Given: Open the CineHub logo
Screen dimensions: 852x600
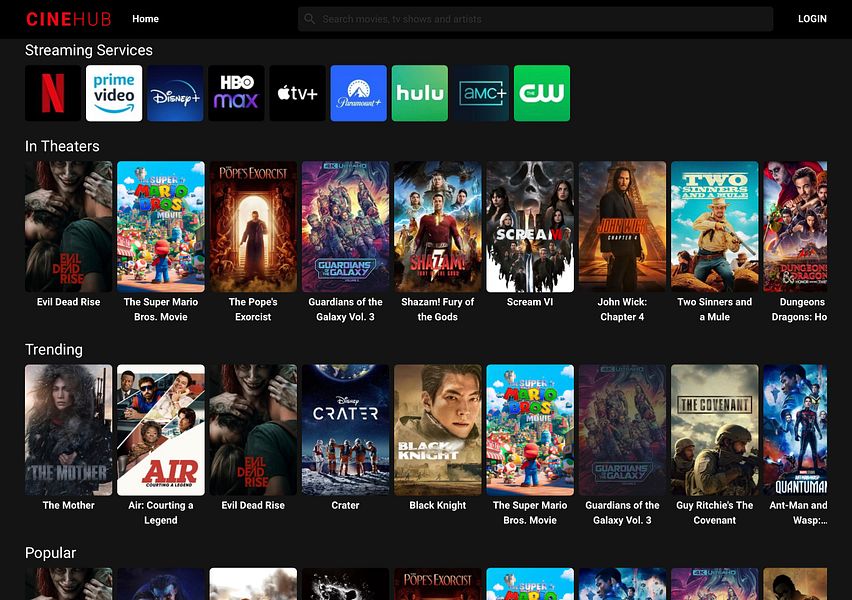Looking at the screenshot, I should (67, 18).
